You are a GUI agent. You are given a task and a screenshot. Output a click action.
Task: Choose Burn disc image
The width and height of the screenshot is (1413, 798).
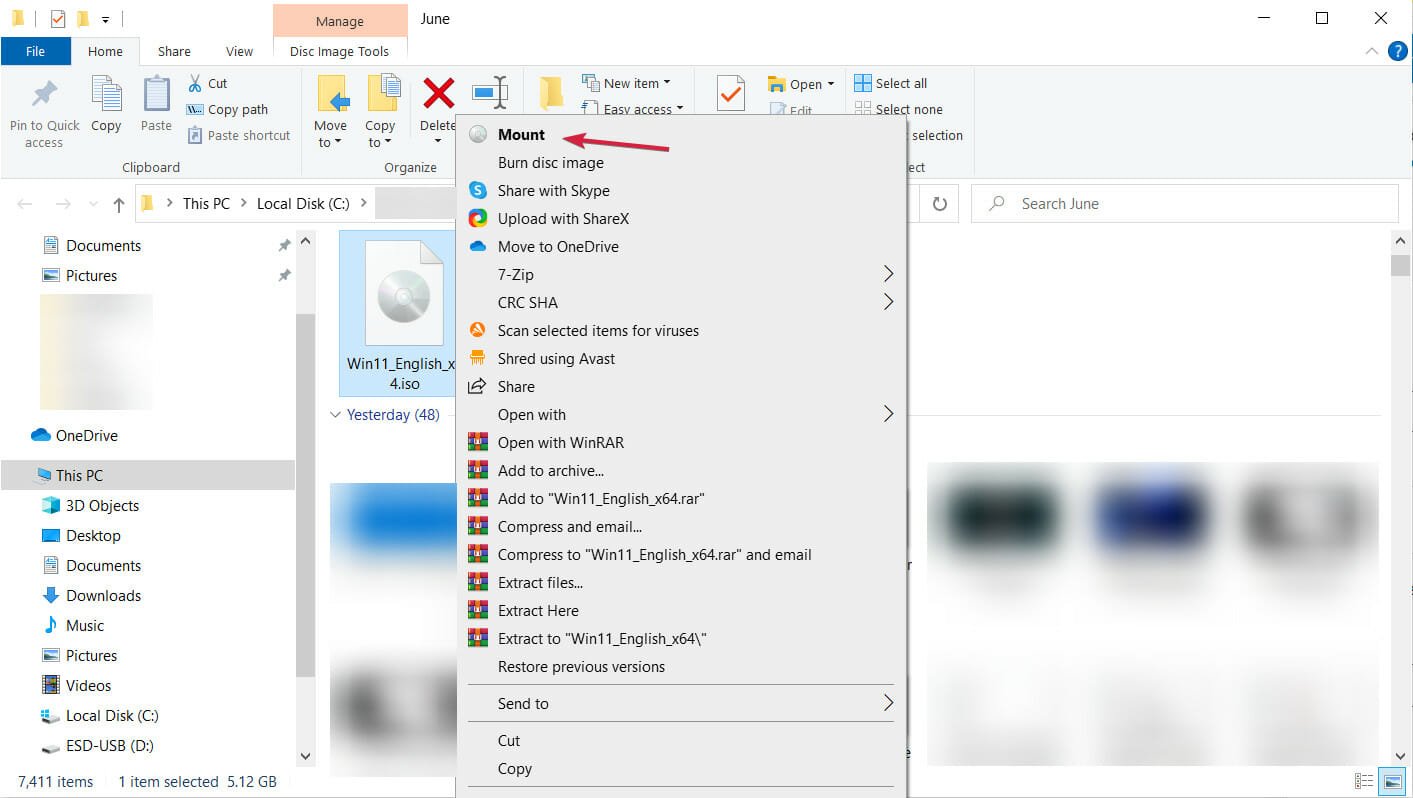[681, 162]
